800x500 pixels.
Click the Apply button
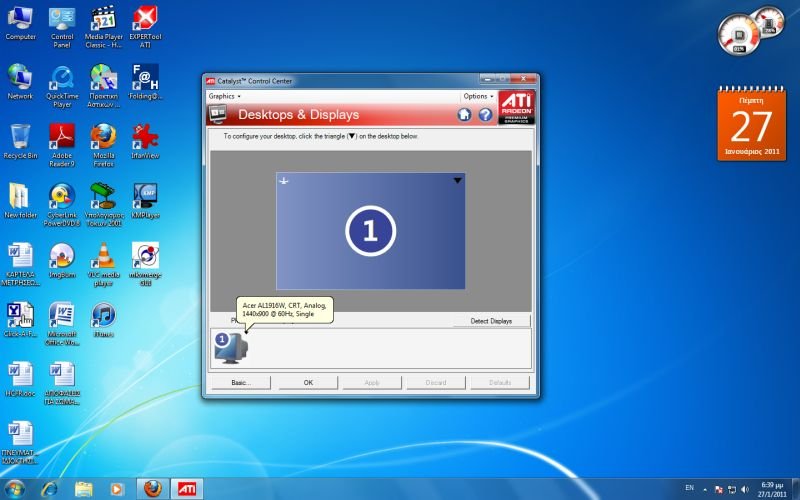click(x=372, y=383)
